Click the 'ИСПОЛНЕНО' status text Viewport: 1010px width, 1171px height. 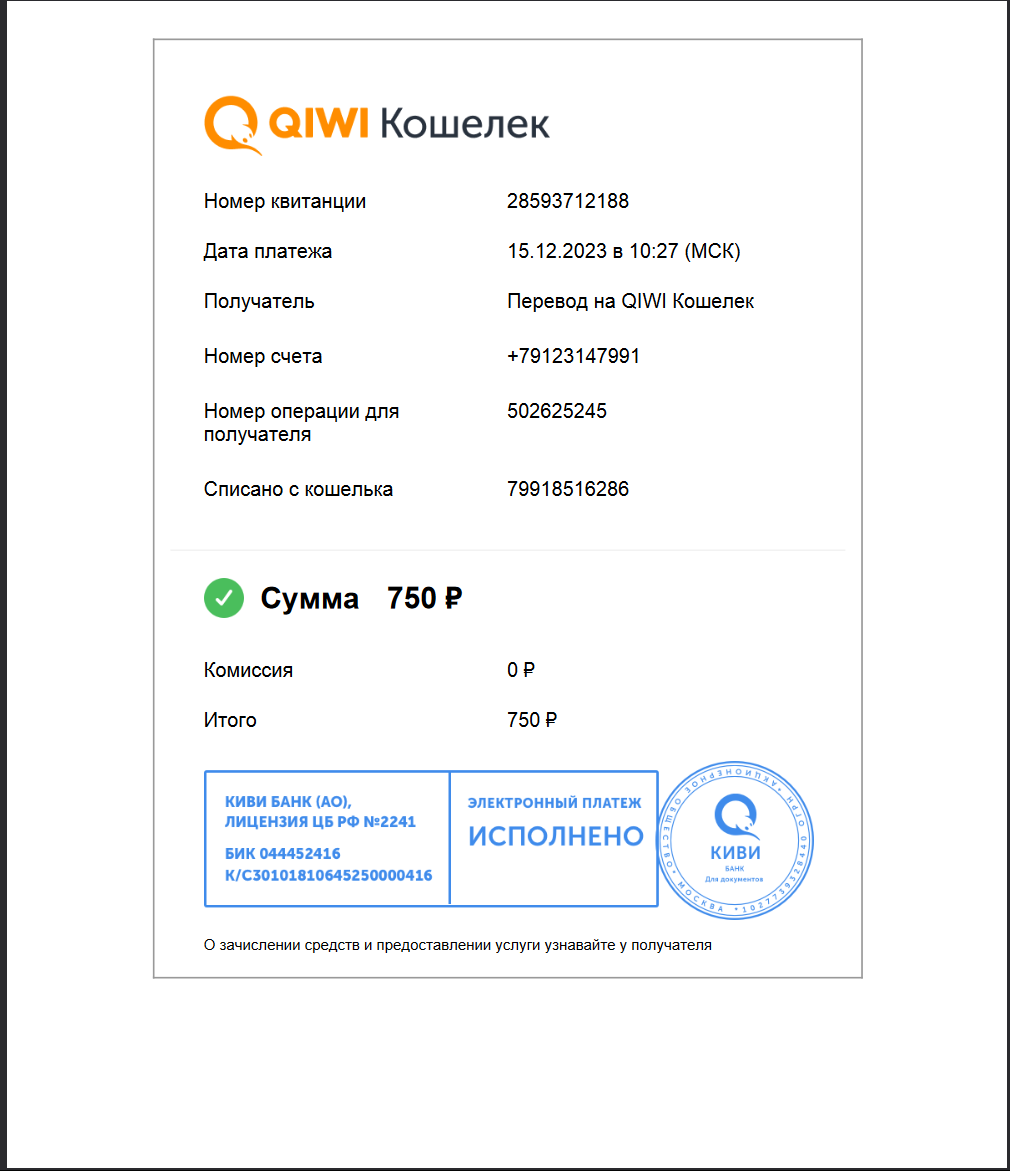556,836
